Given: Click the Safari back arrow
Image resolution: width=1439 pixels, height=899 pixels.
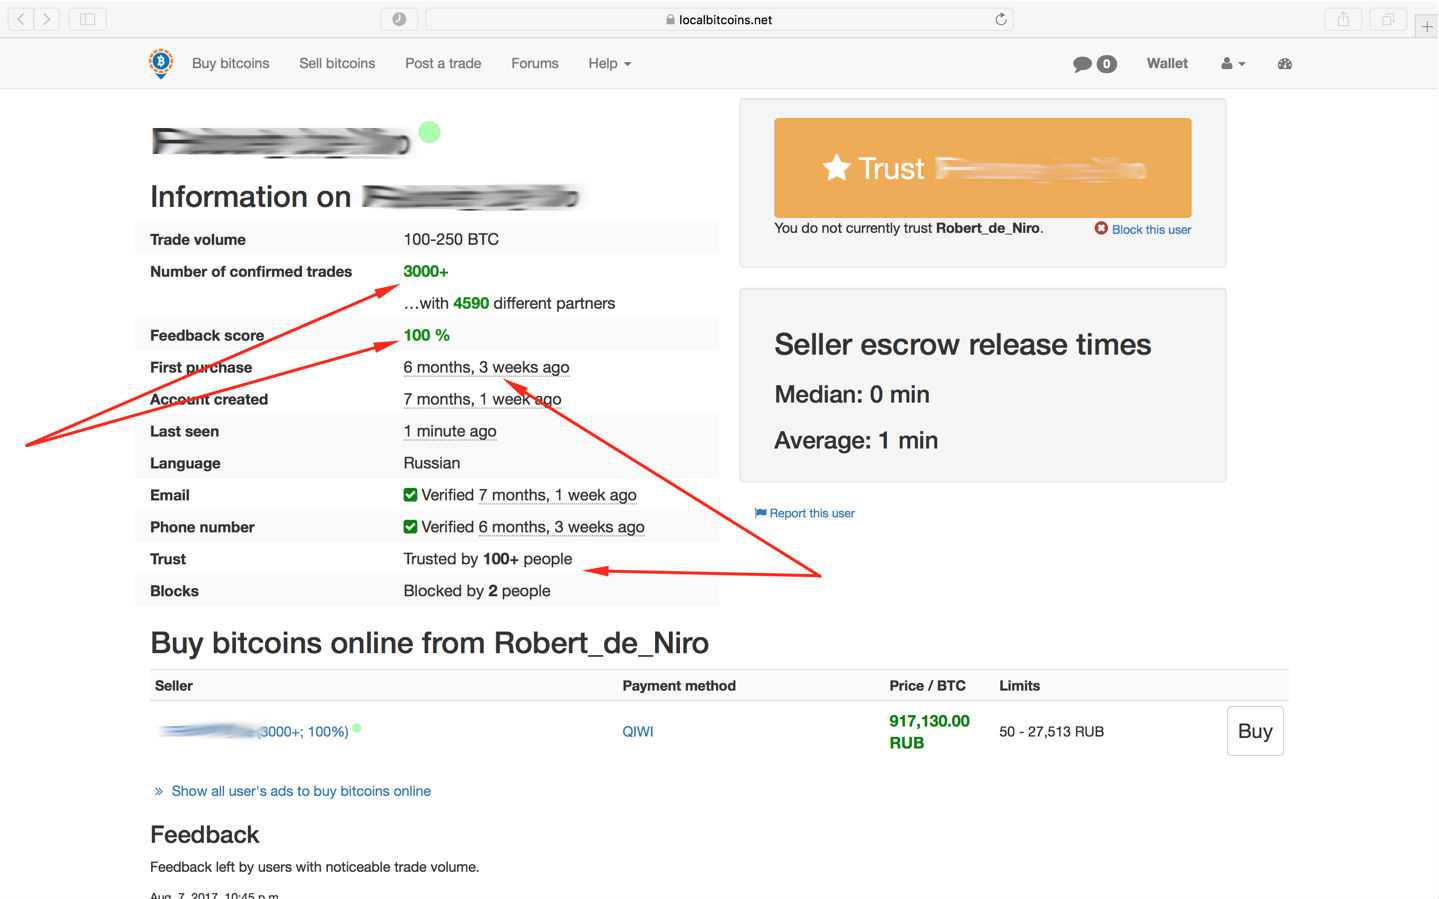Looking at the screenshot, I should [21, 19].
